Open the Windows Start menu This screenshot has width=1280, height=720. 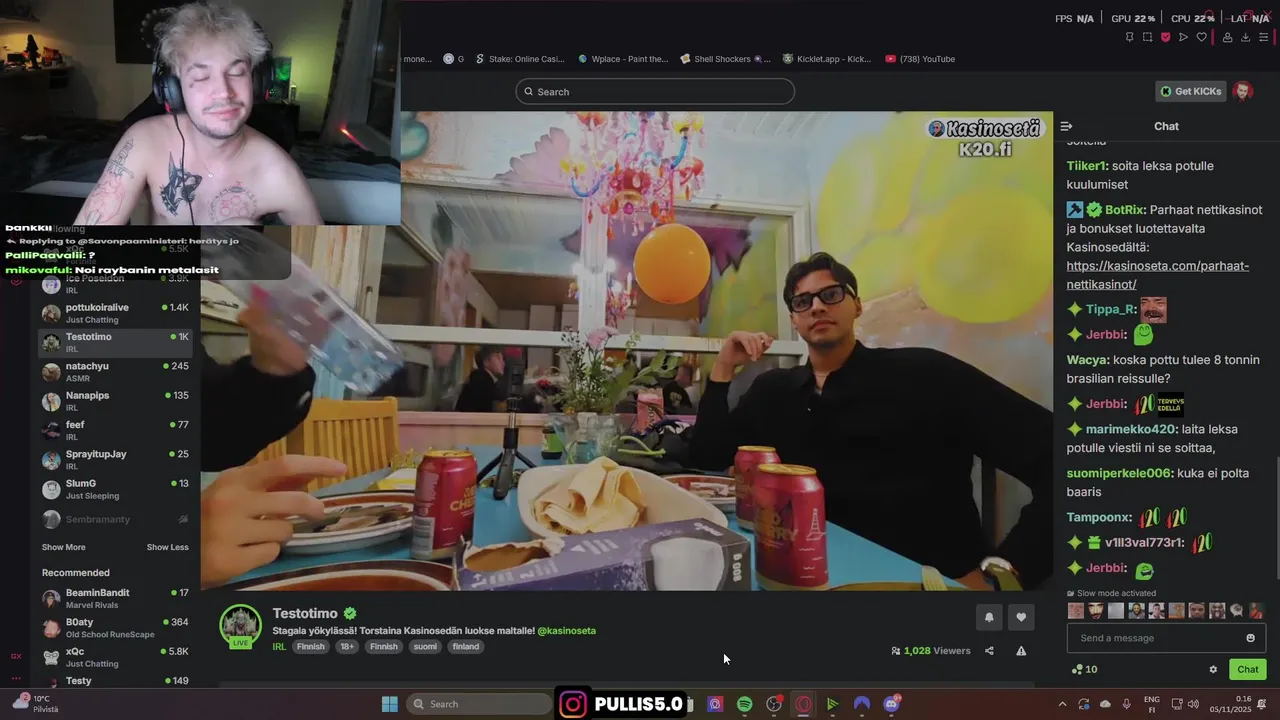tap(389, 704)
